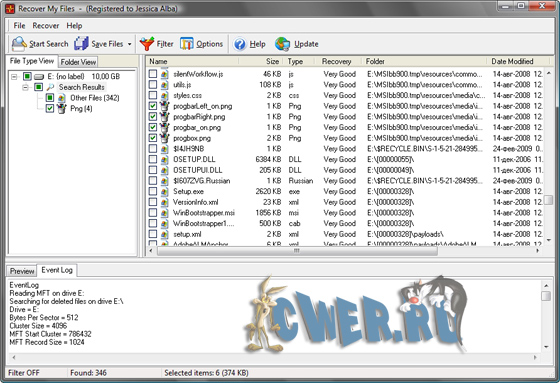
Task: Open the Save Files dropdown arrow
Action: coord(130,44)
